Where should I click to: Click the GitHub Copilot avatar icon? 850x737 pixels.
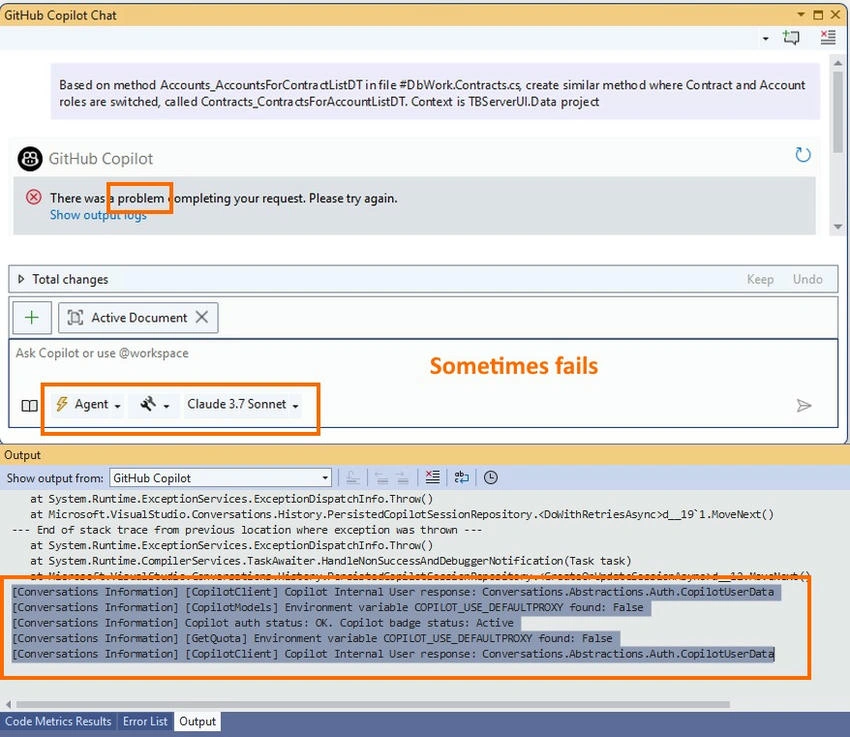(30, 159)
